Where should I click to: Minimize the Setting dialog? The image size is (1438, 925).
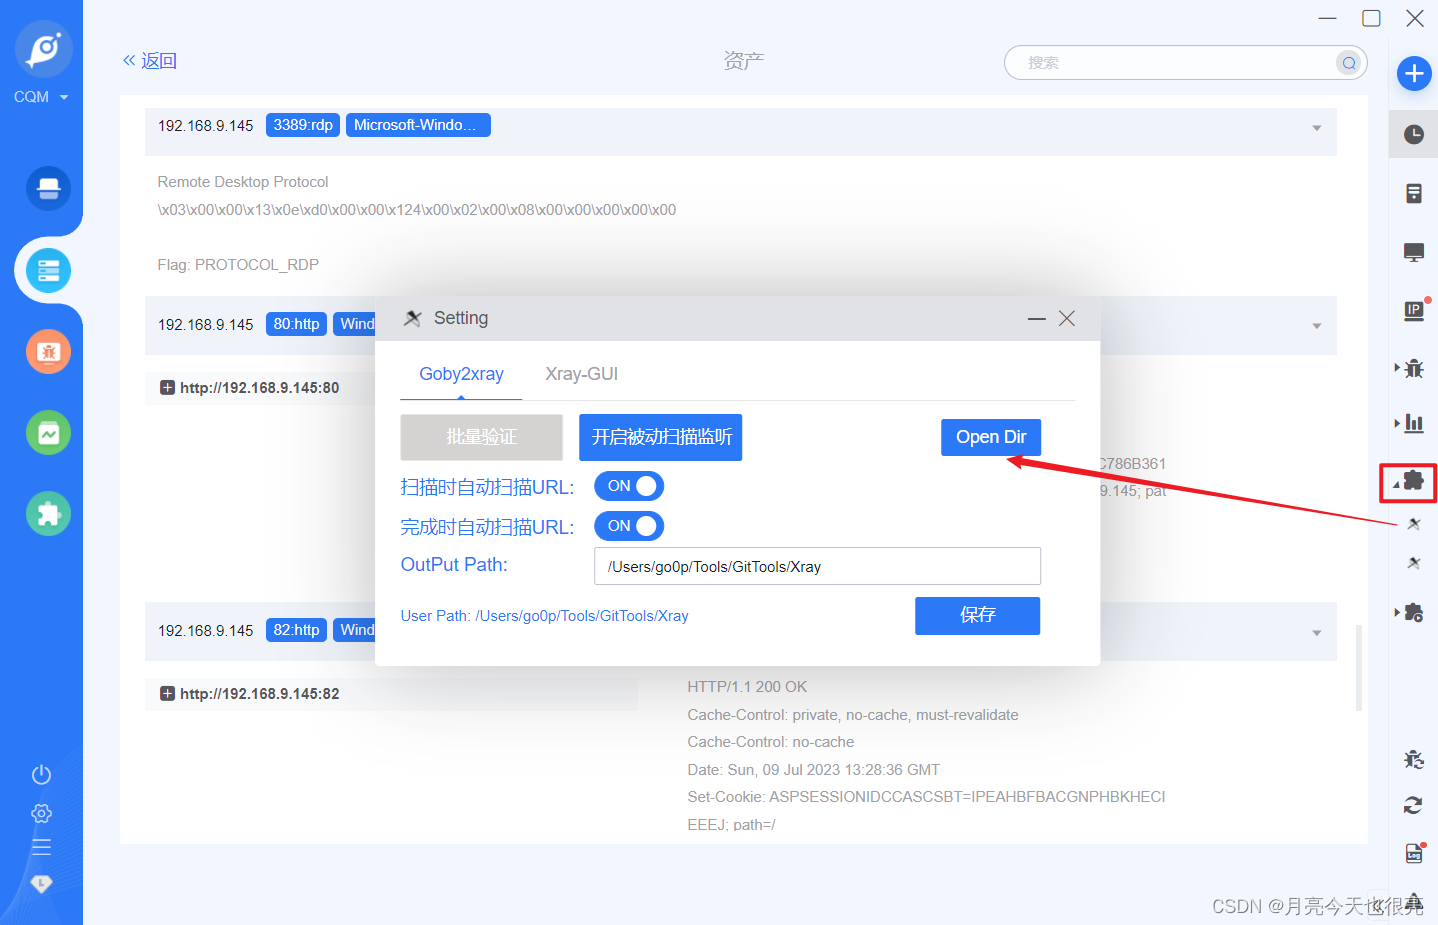1037,319
